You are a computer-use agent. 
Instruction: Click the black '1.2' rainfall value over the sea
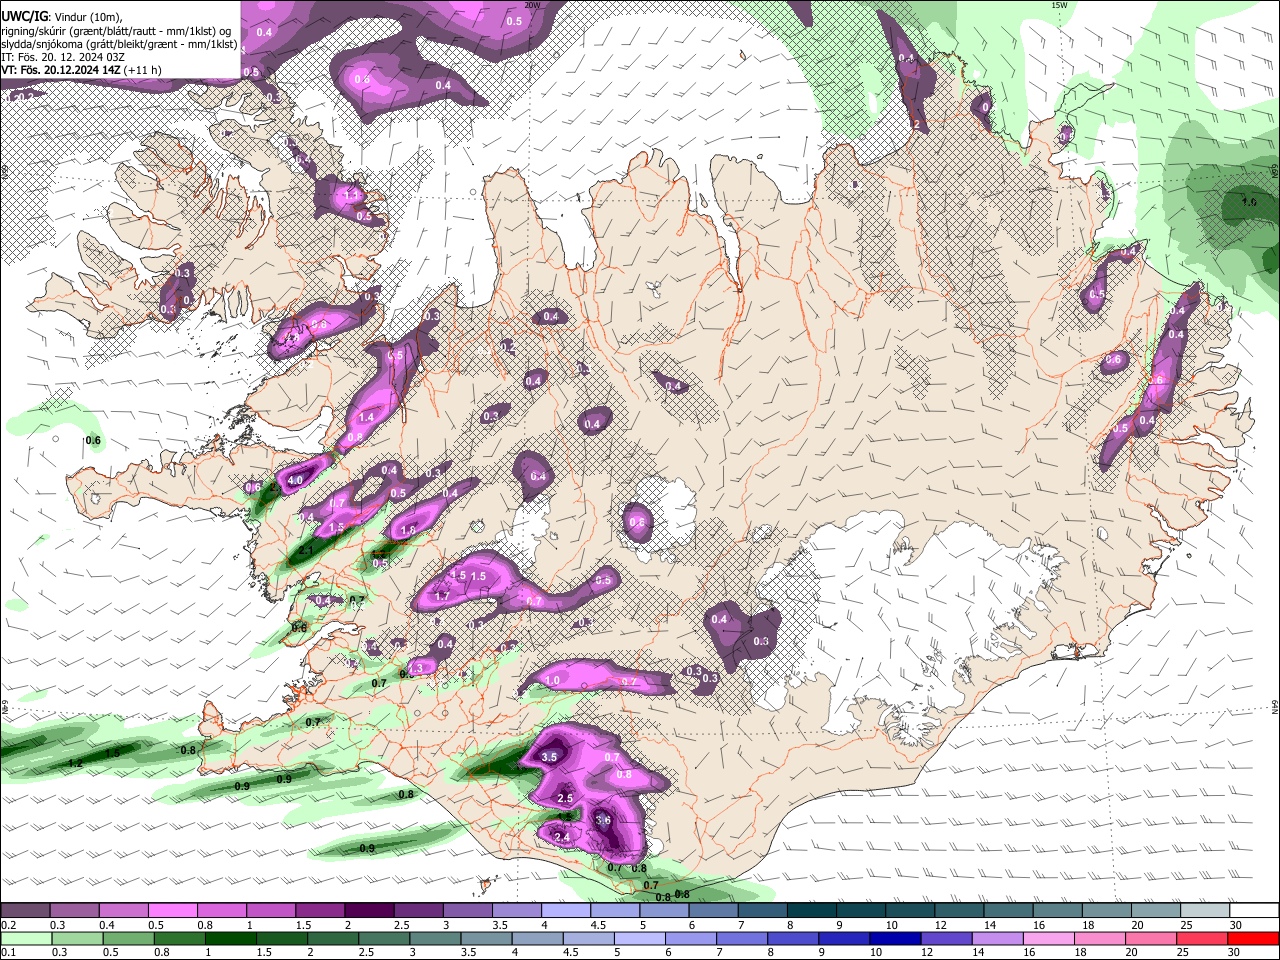tap(75, 763)
